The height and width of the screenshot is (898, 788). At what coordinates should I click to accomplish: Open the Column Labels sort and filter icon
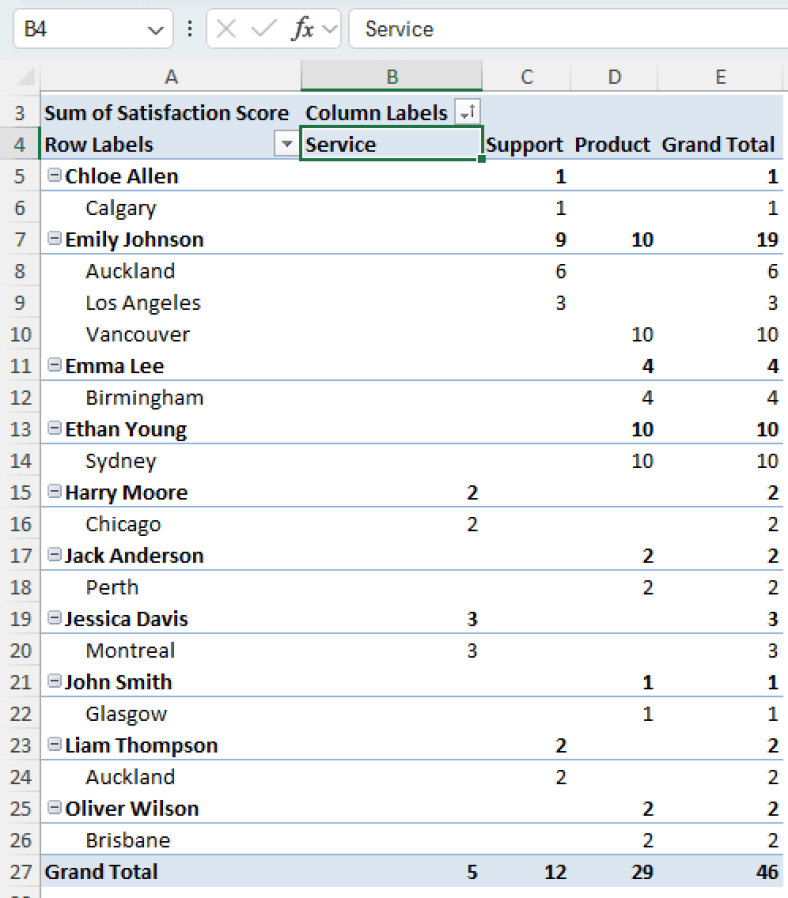(x=464, y=112)
